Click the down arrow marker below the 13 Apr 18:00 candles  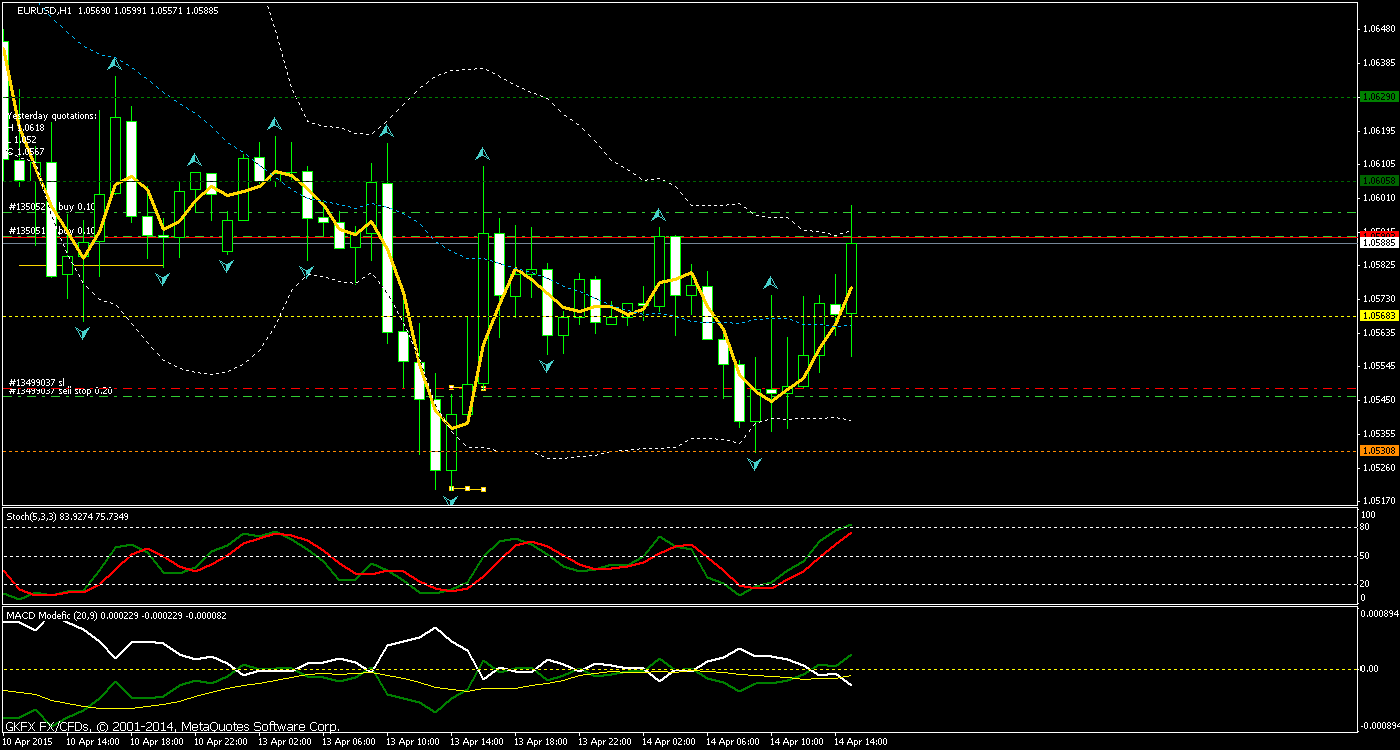[x=544, y=365]
